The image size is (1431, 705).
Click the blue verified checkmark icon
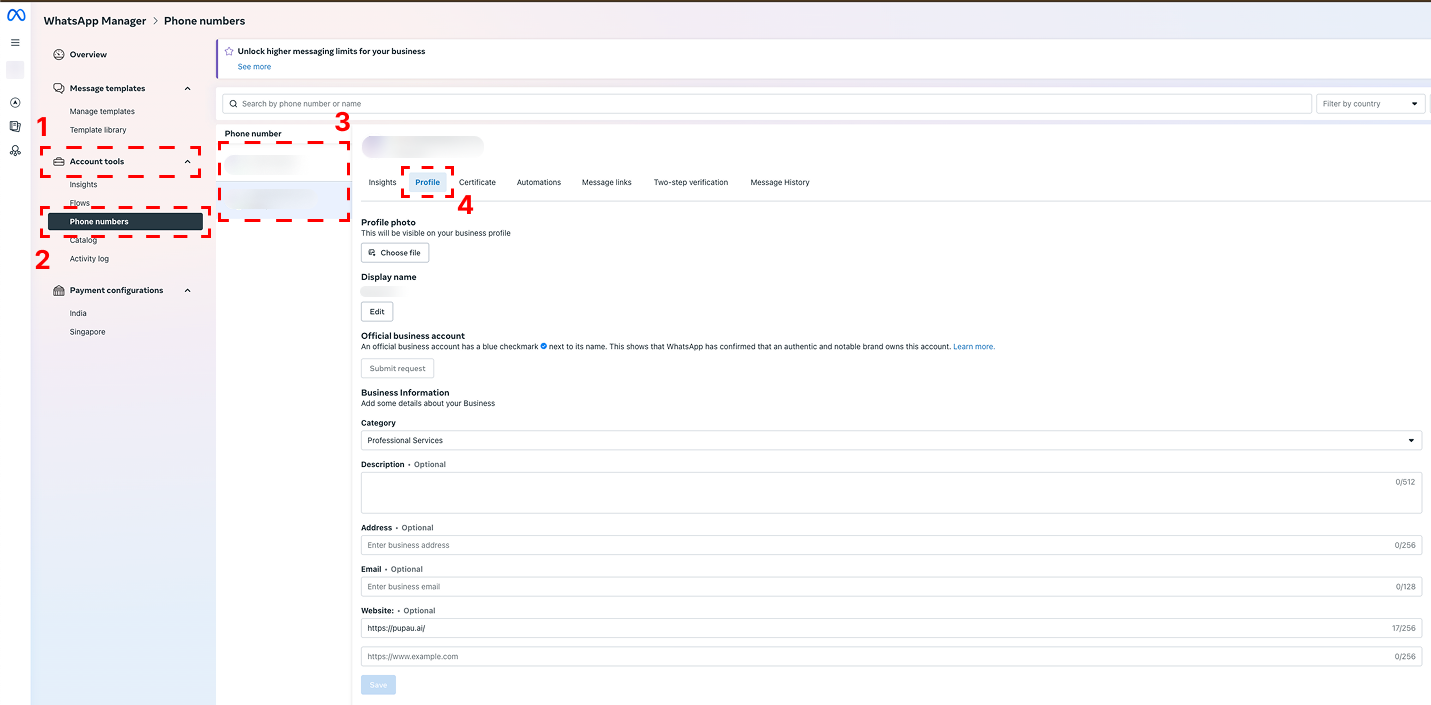tap(543, 347)
